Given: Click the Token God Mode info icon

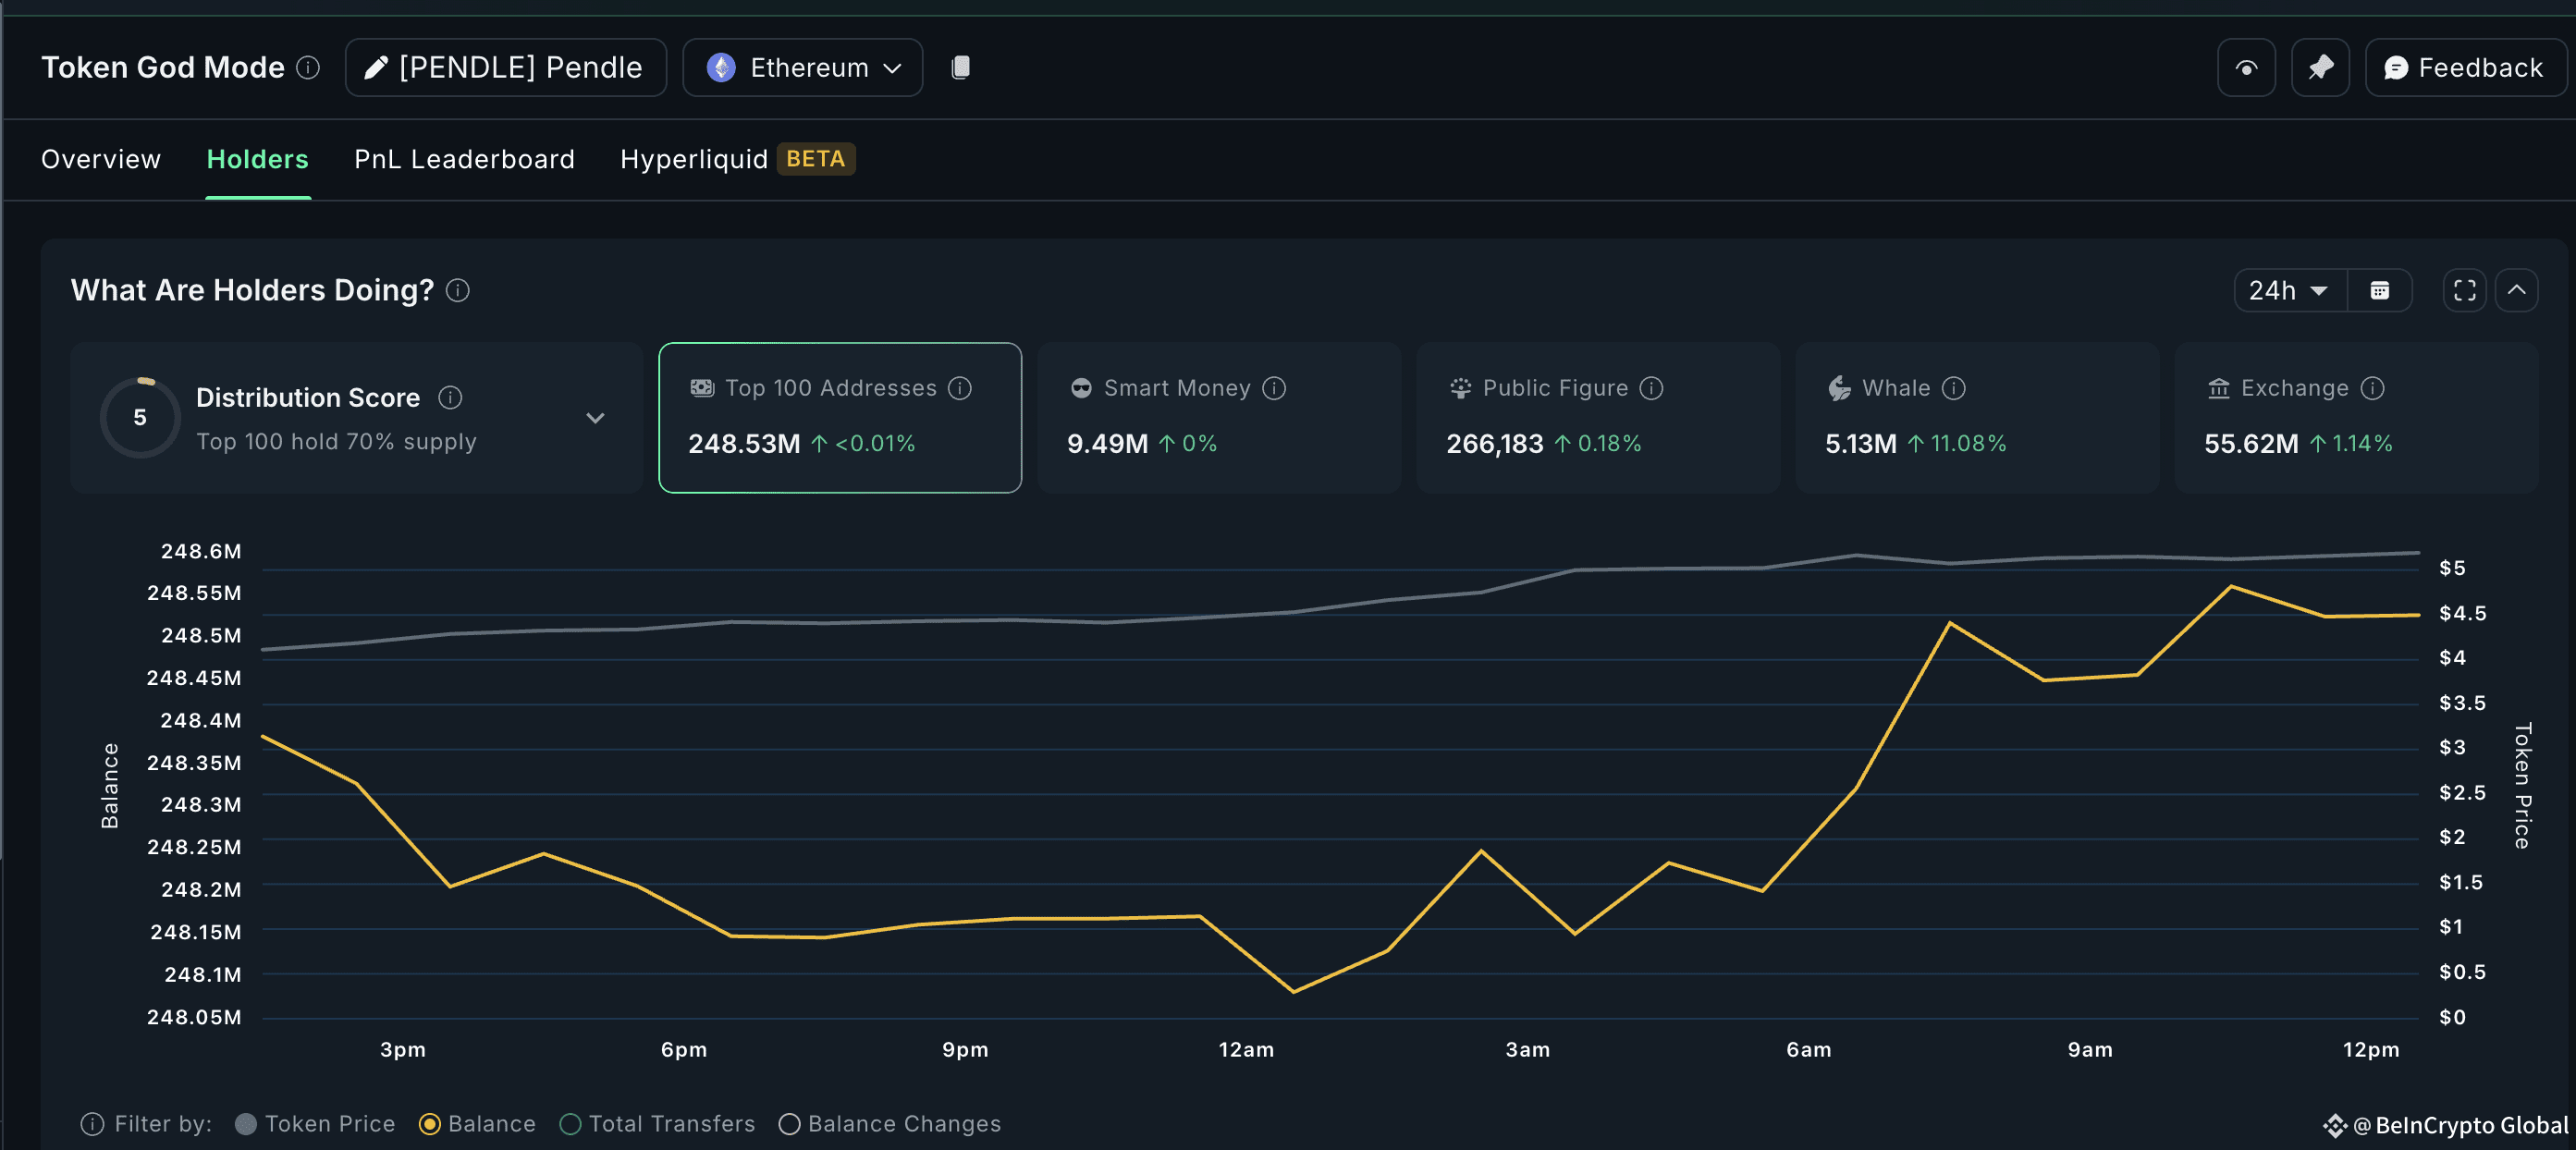Looking at the screenshot, I should click(309, 68).
